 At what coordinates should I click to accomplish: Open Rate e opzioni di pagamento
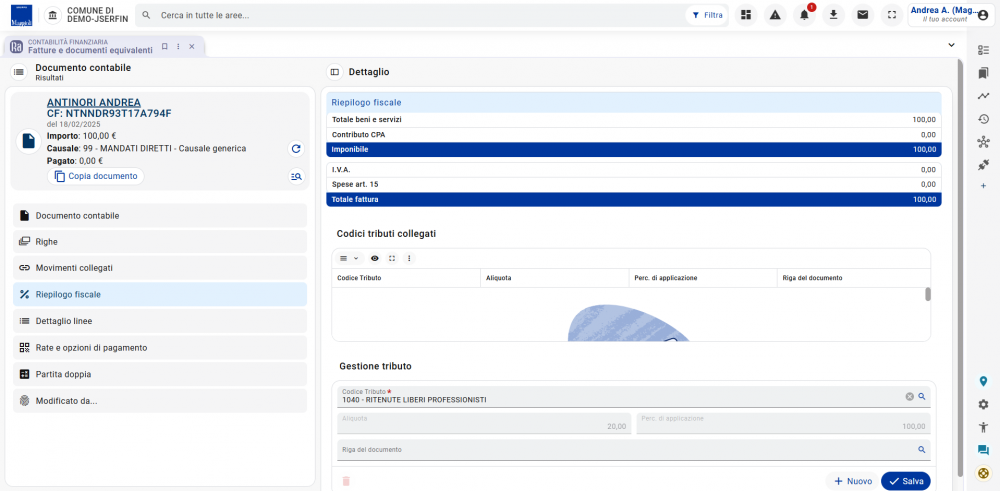tap(159, 348)
